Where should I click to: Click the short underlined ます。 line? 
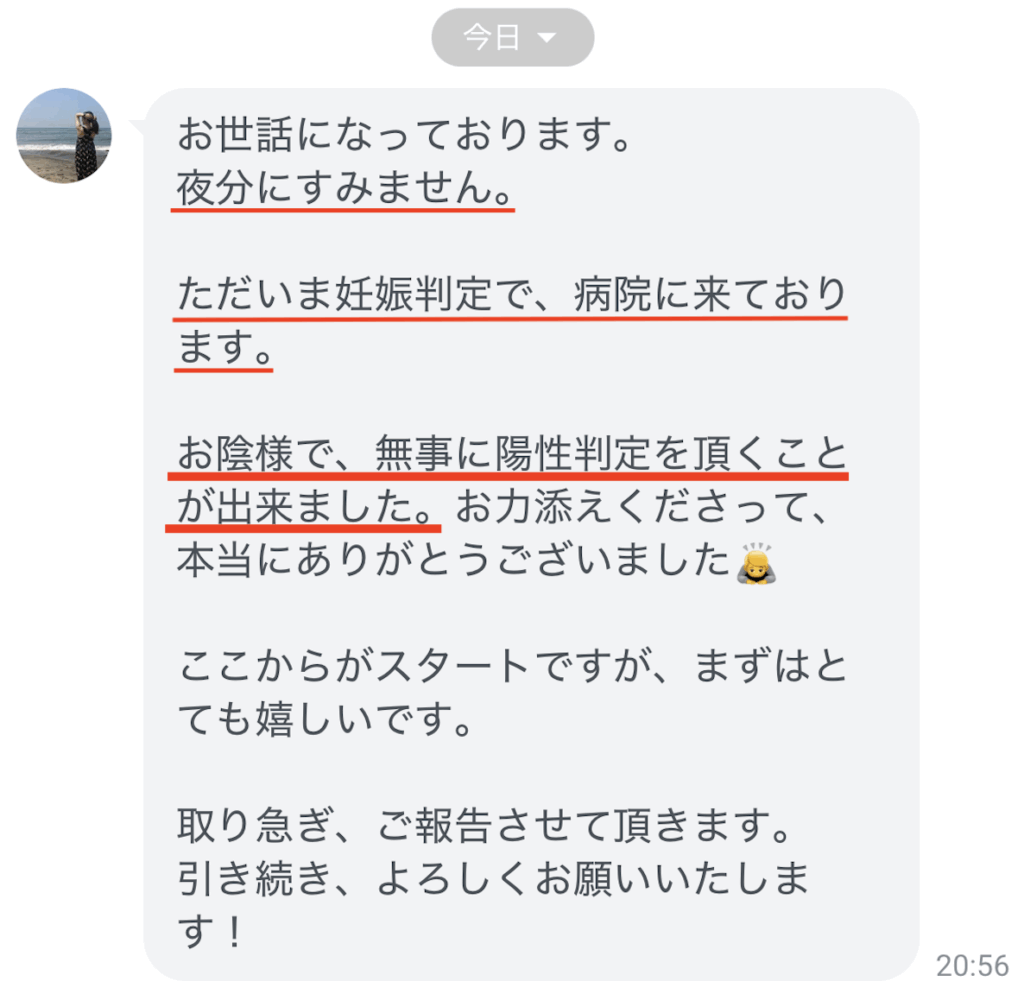(x=225, y=347)
